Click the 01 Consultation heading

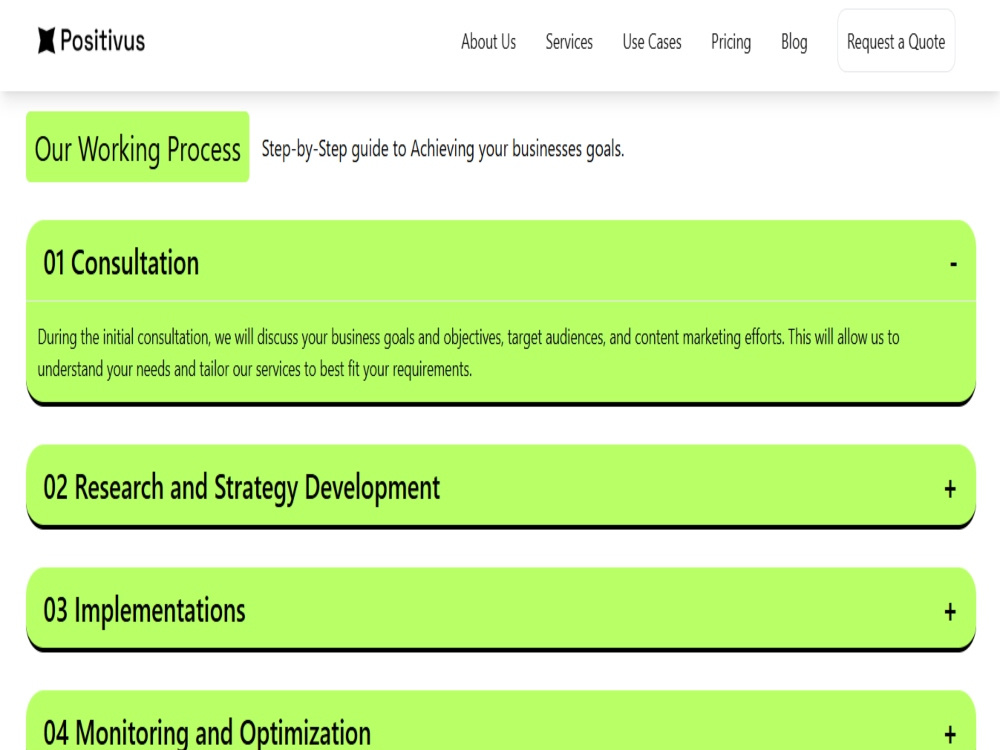[121, 263]
